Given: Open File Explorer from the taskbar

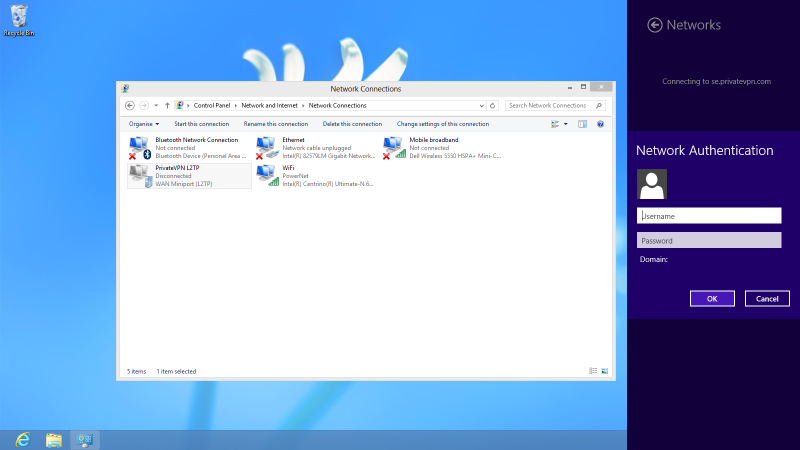Looking at the screenshot, I should [x=54, y=439].
